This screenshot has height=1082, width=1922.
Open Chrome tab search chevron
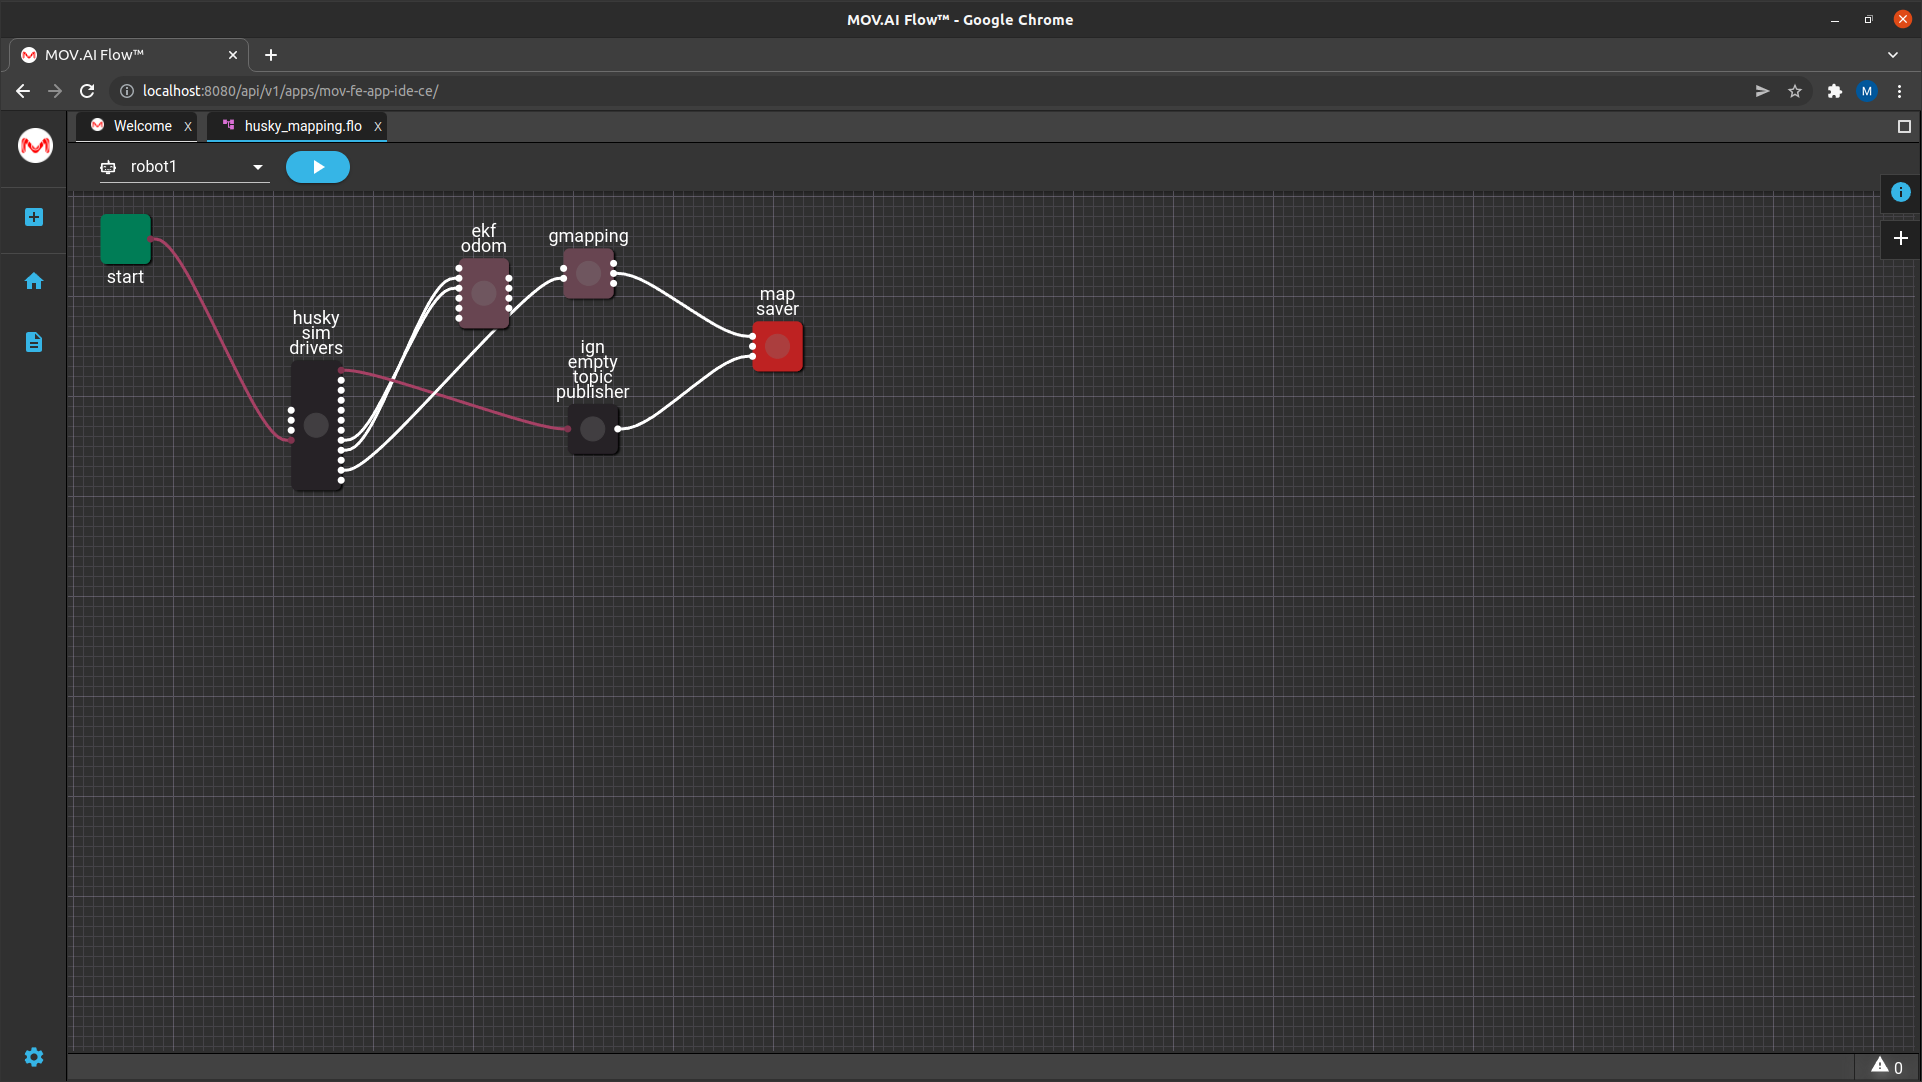pyautogui.click(x=1892, y=55)
